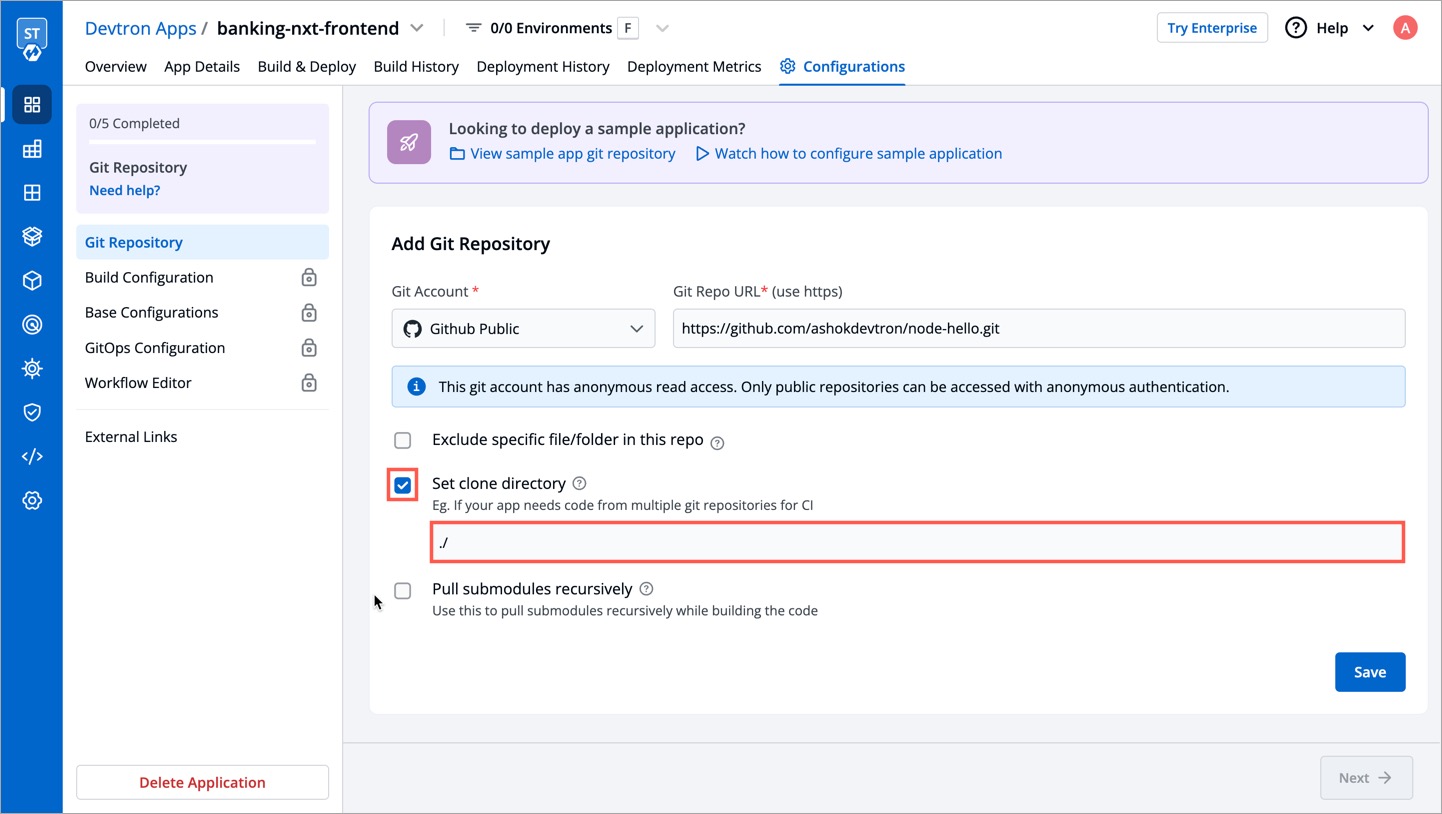Click the clone directory path input field
The width and height of the screenshot is (1442, 814).
pyautogui.click(x=917, y=542)
